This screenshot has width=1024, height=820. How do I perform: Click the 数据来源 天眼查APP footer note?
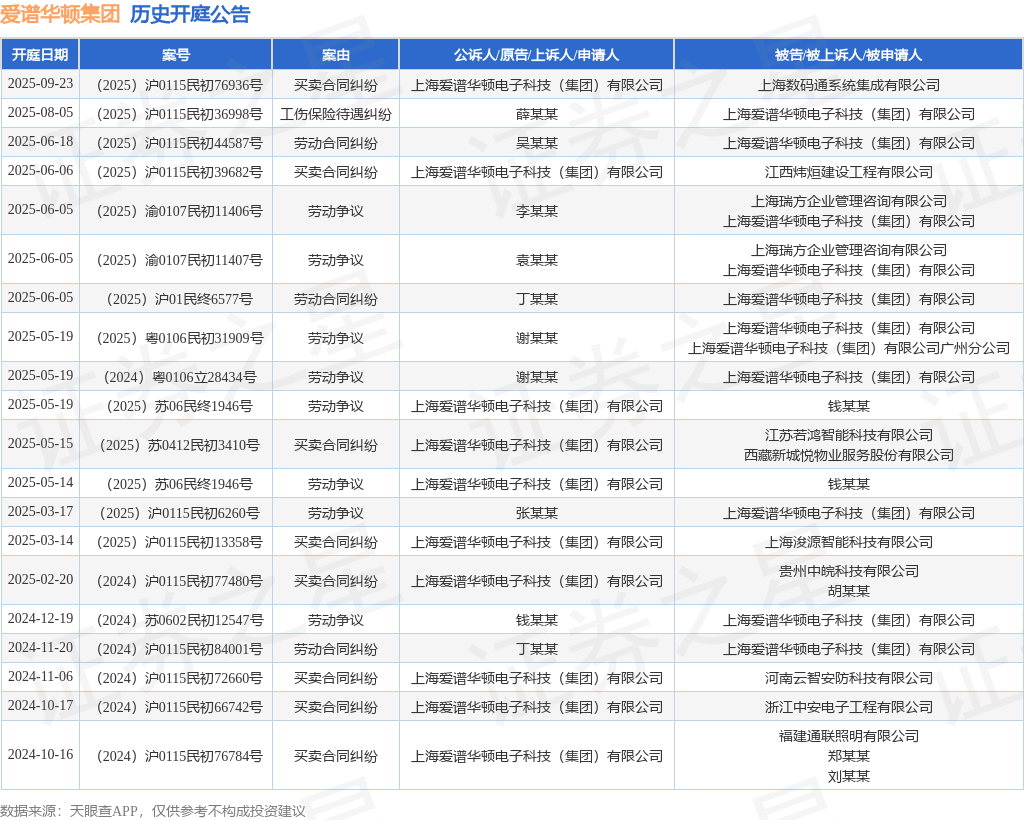152,811
